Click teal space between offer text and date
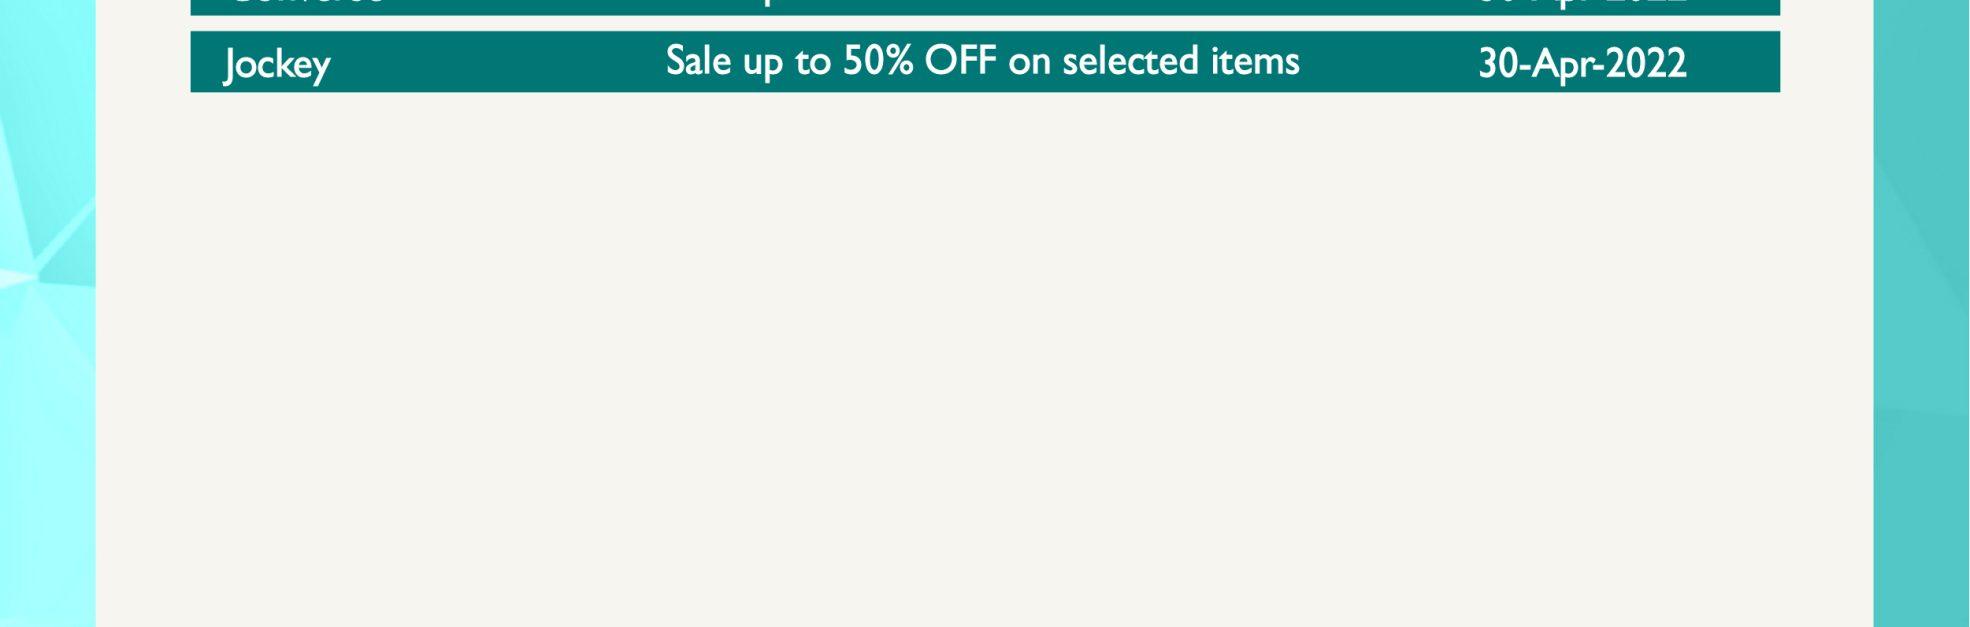 (1389, 62)
